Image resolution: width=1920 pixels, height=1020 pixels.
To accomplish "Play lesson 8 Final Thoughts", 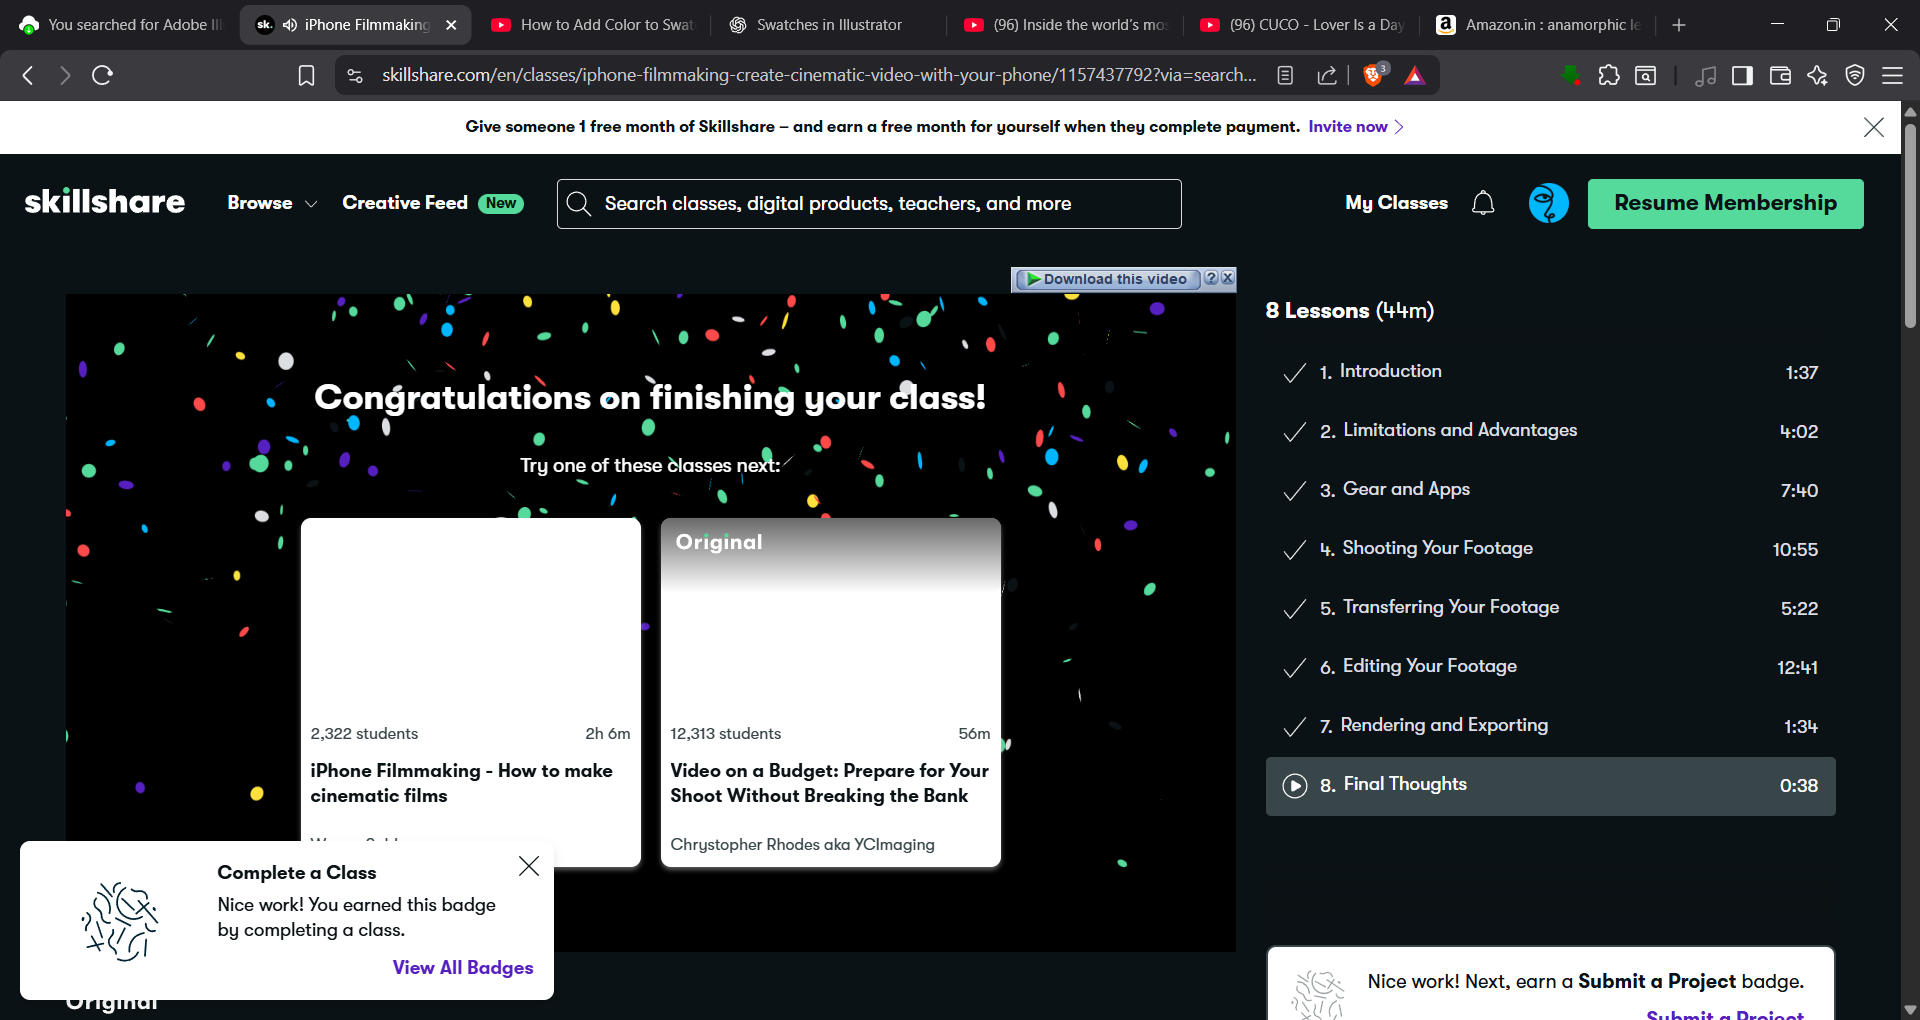I will (1550, 786).
